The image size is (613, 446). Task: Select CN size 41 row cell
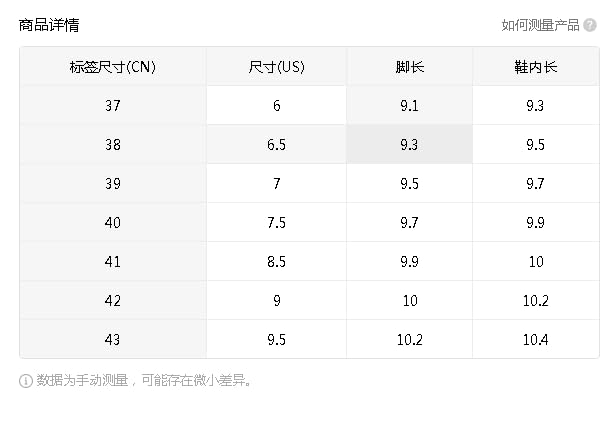click(113, 262)
